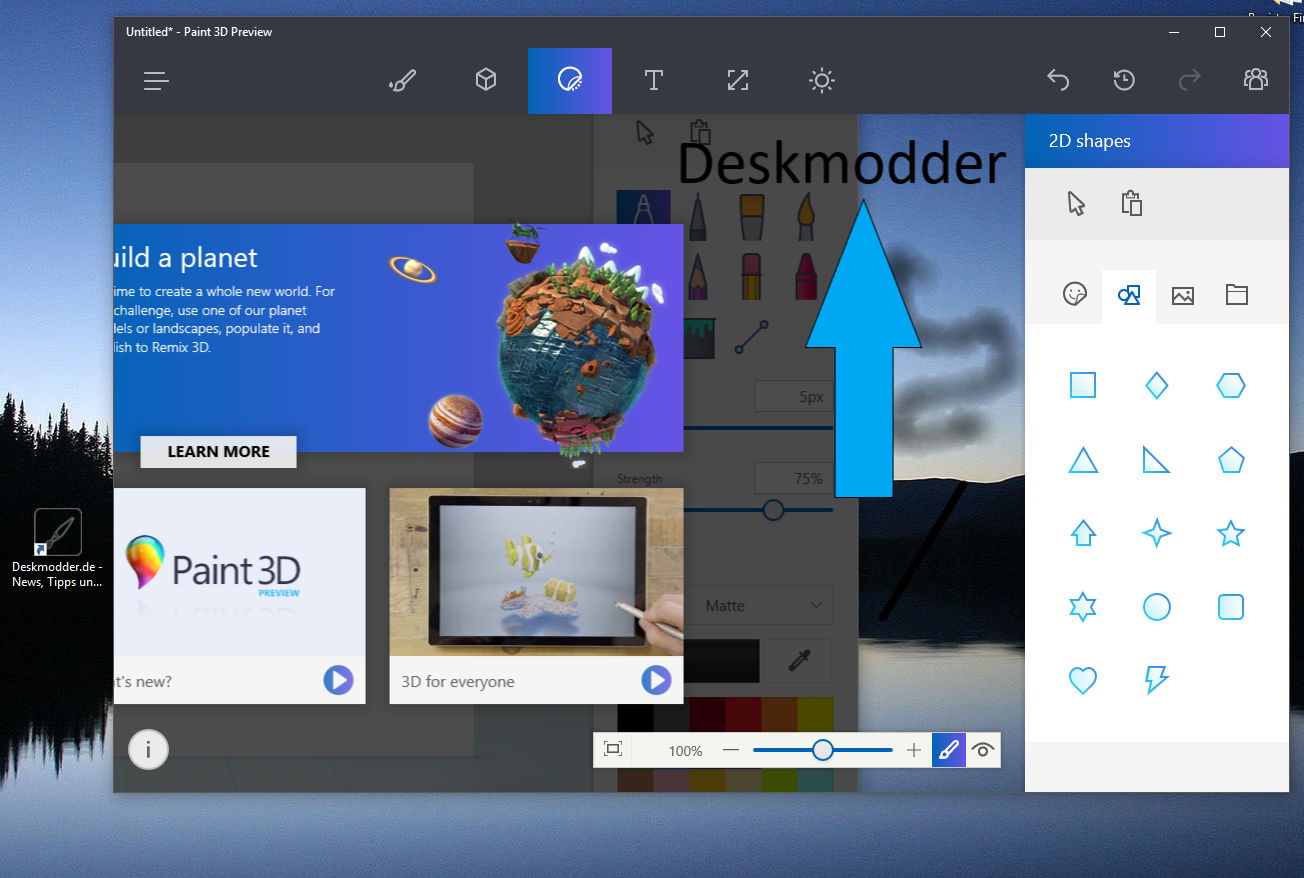Open the Matte material dropdown
Image resolution: width=1304 pixels, height=878 pixels.
tap(763, 605)
